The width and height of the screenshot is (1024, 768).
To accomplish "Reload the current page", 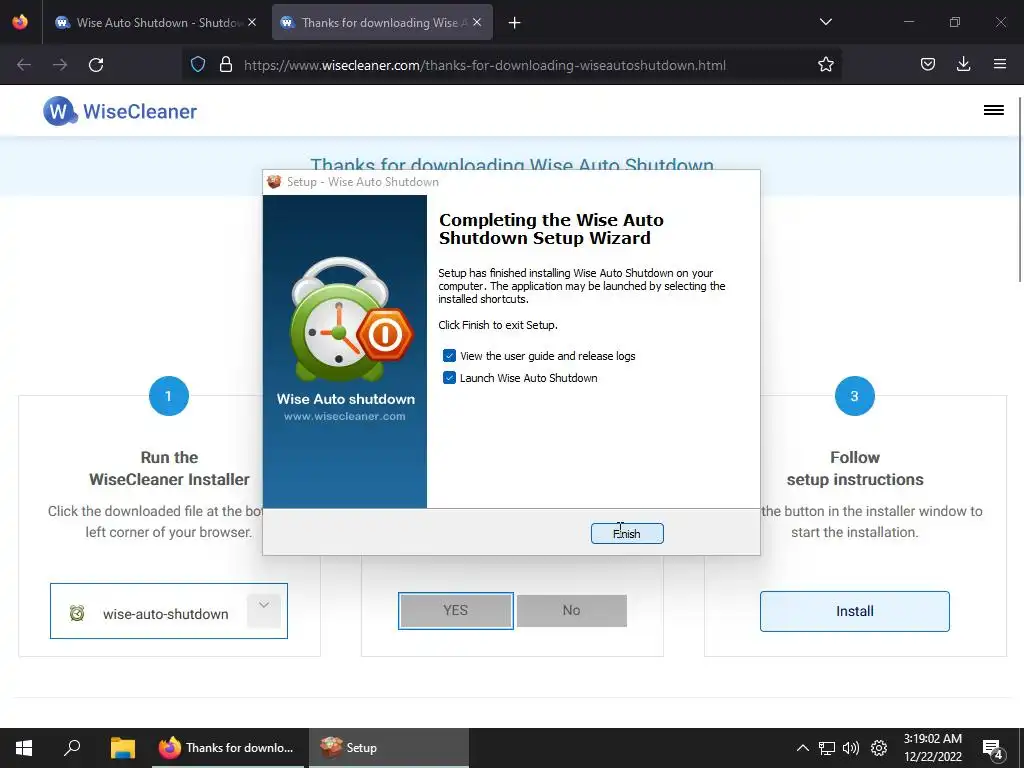I will (96, 65).
